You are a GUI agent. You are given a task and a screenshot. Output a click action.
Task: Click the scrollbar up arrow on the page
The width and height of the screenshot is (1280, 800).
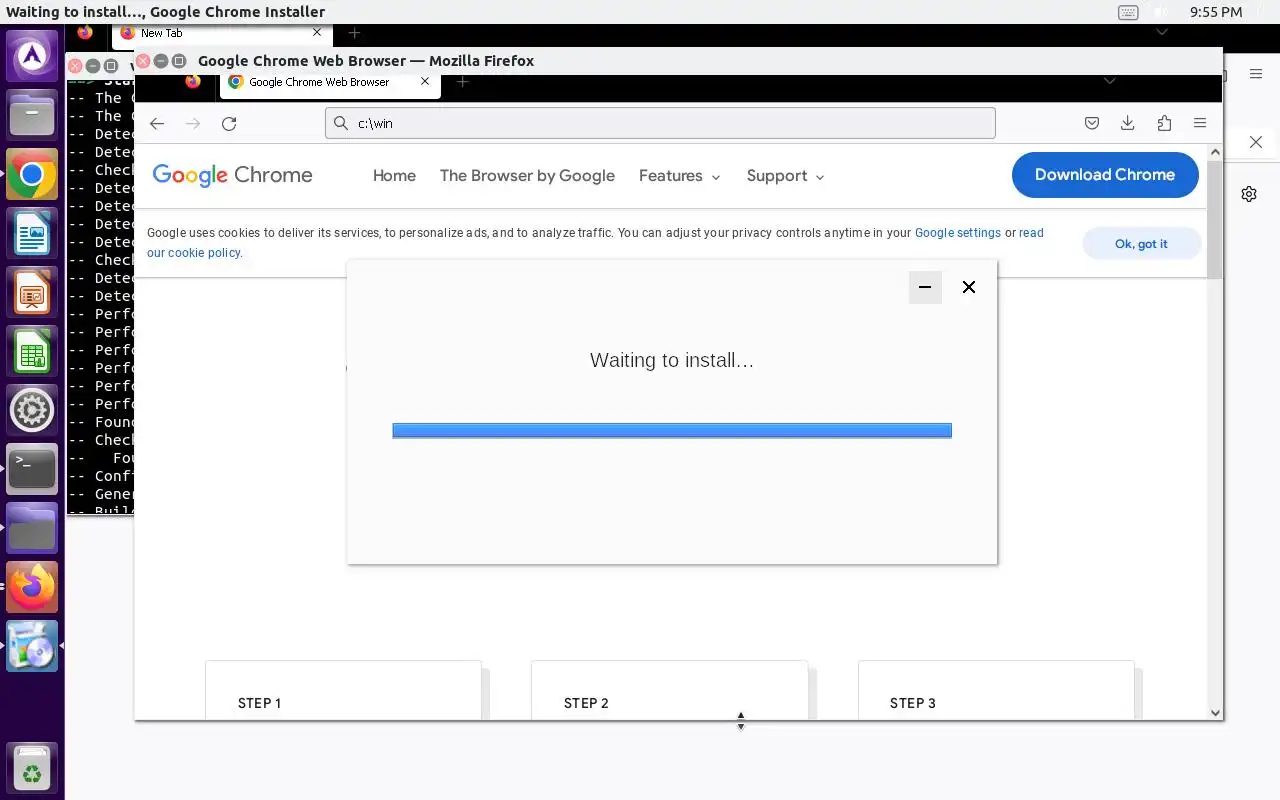(x=1215, y=152)
